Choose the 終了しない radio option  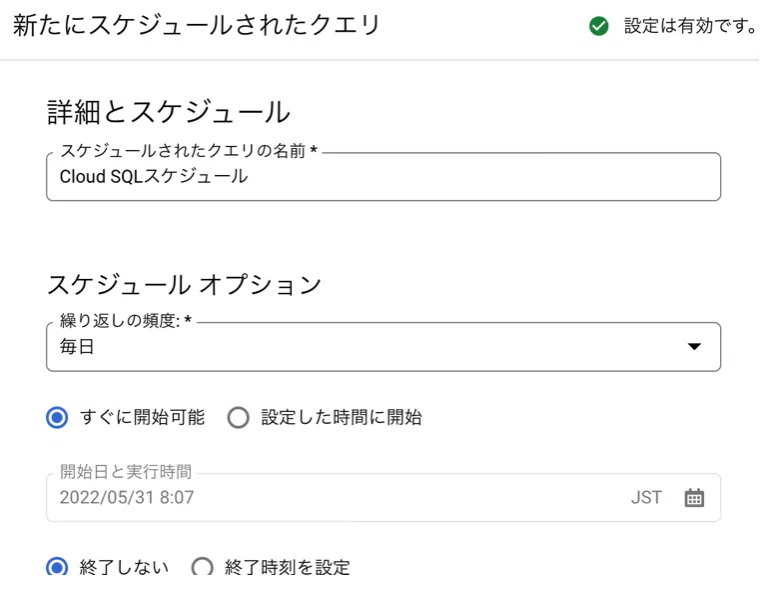[57, 567]
